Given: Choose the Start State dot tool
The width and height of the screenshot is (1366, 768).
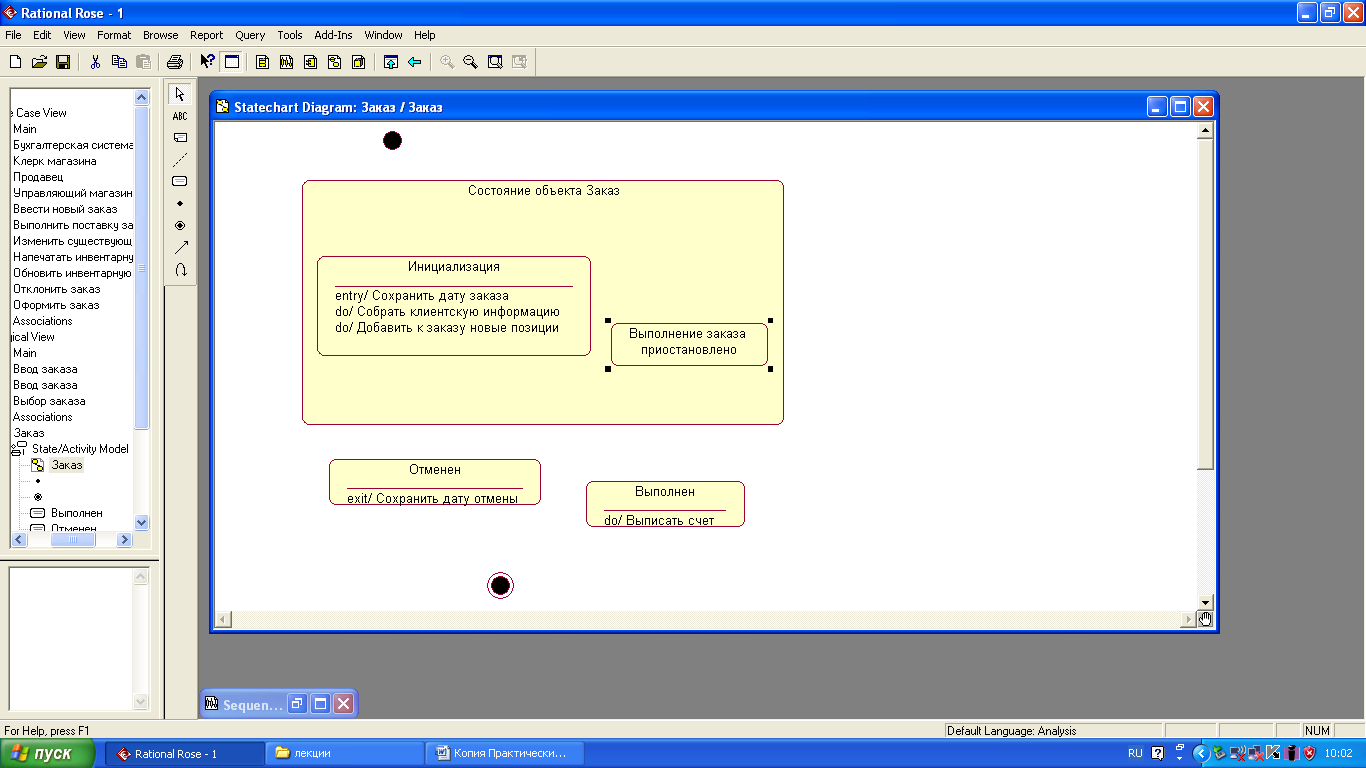Looking at the screenshot, I should click(x=180, y=204).
